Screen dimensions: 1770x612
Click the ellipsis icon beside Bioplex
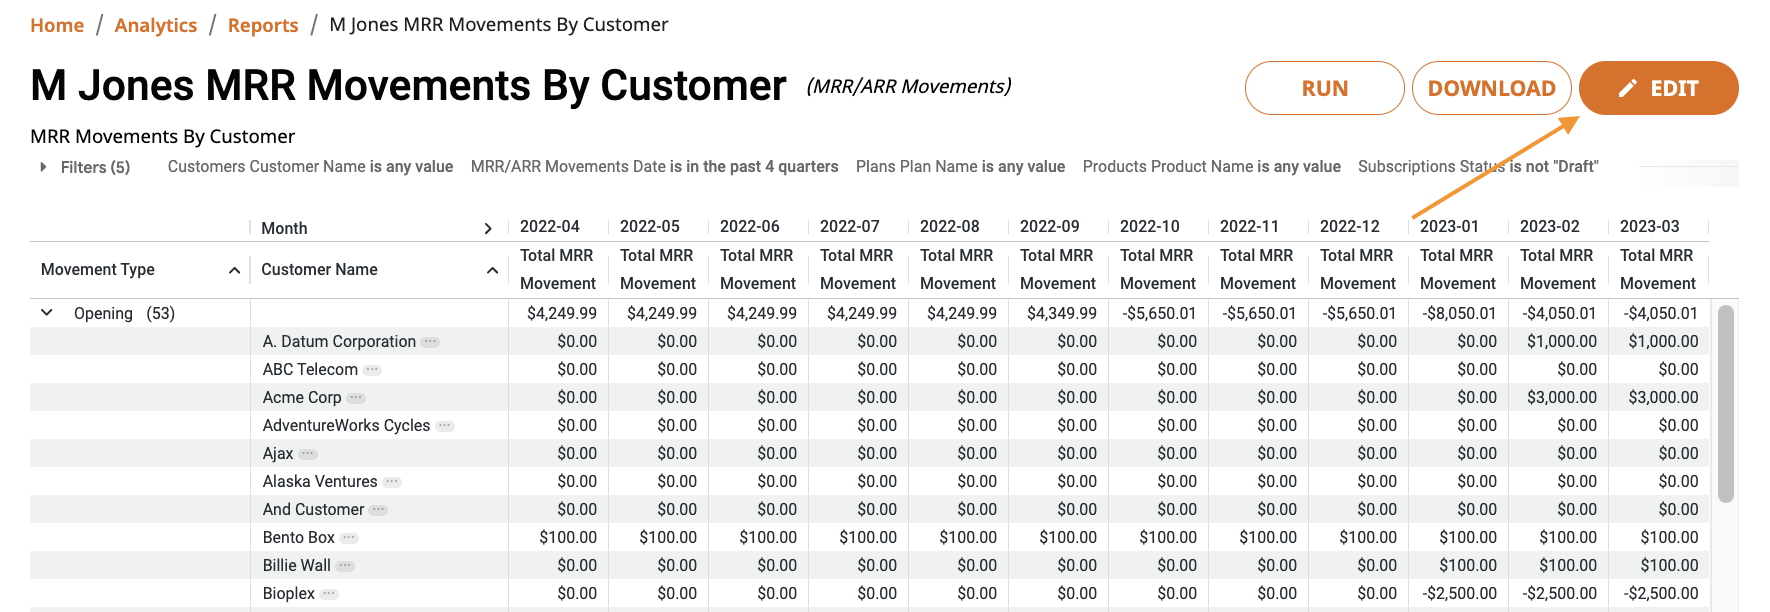tap(329, 594)
